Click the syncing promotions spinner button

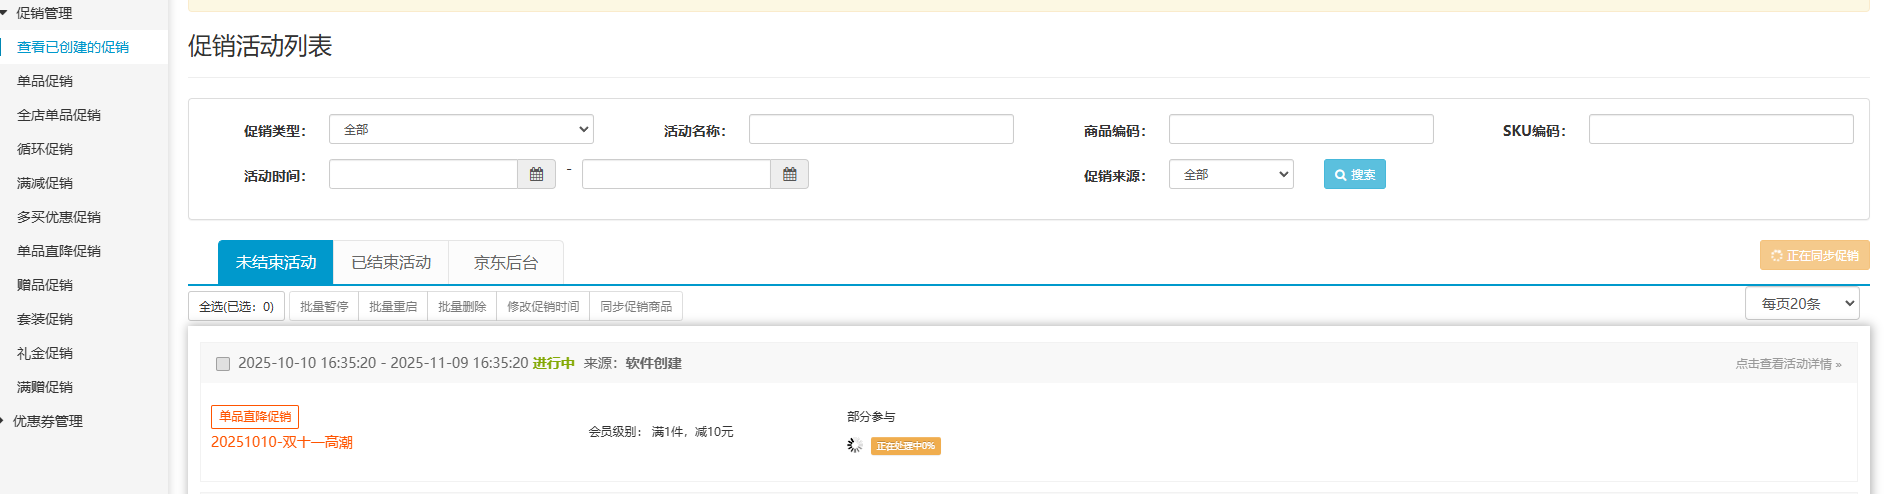click(1814, 256)
